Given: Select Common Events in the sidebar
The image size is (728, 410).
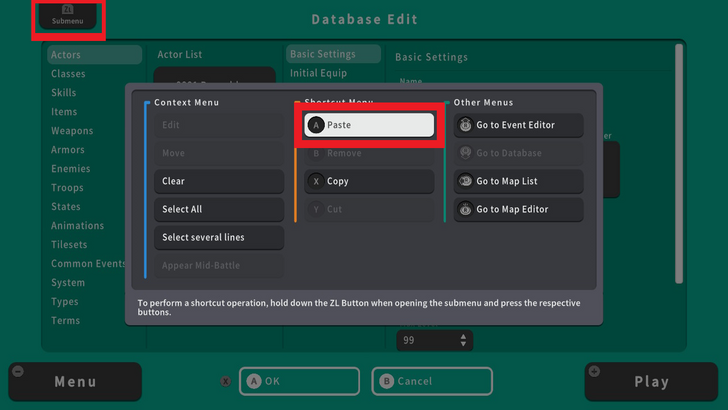Looking at the screenshot, I should click(86, 264).
